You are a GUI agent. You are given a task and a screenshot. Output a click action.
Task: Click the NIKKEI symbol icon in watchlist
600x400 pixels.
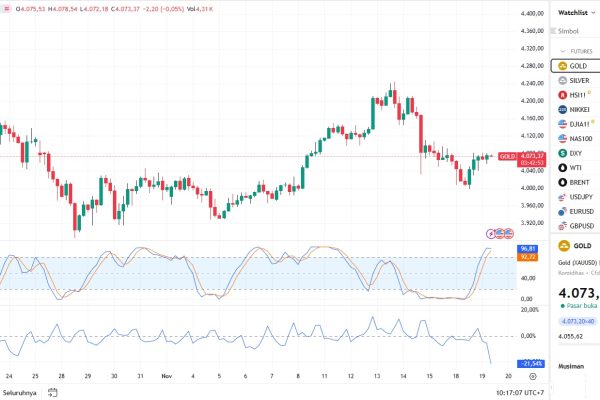561,109
